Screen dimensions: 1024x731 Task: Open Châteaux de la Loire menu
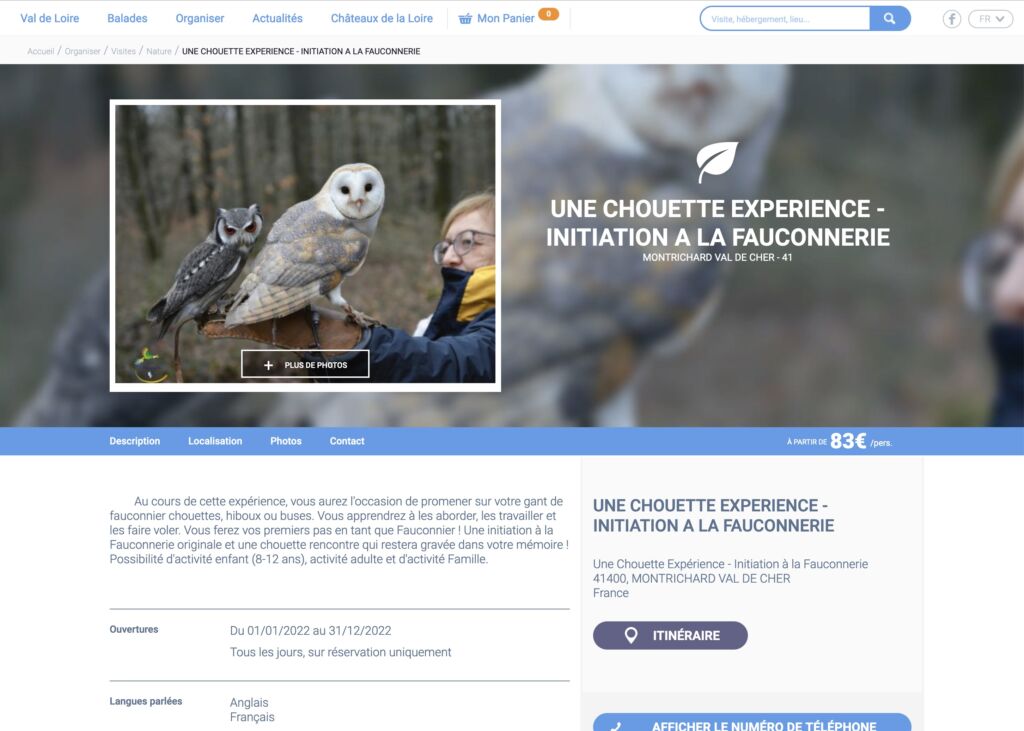(x=381, y=18)
